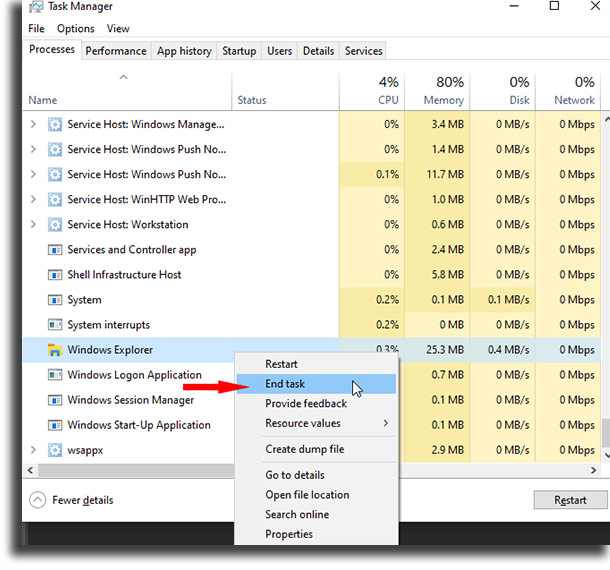Expand Service Host: WinHTTP Web Pro... row
The width and height of the screenshot is (610, 570).
(33, 200)
